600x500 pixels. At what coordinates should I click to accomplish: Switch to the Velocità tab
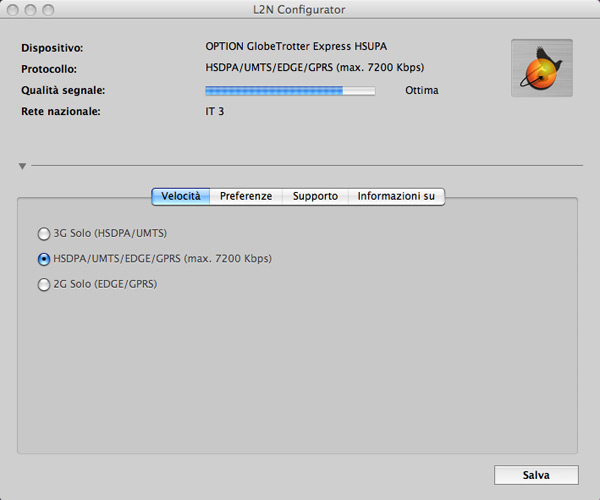click(x=181, y=196)
